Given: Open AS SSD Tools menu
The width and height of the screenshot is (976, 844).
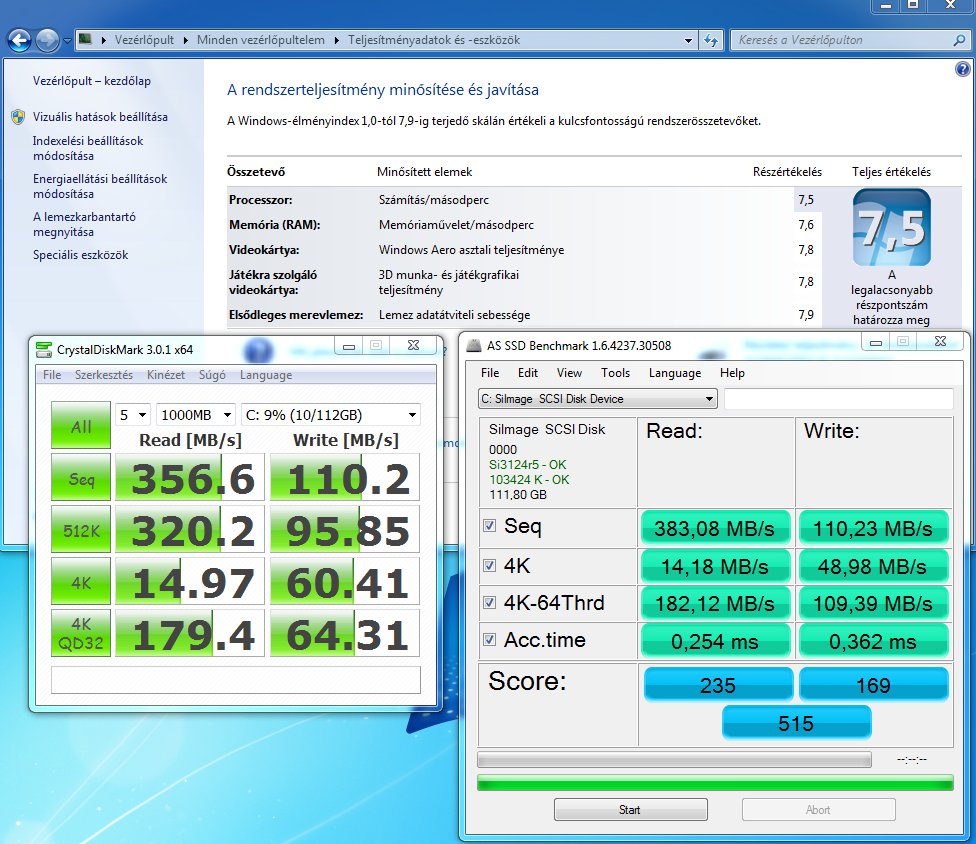Looking at the screenshot, I should [615, 373].
